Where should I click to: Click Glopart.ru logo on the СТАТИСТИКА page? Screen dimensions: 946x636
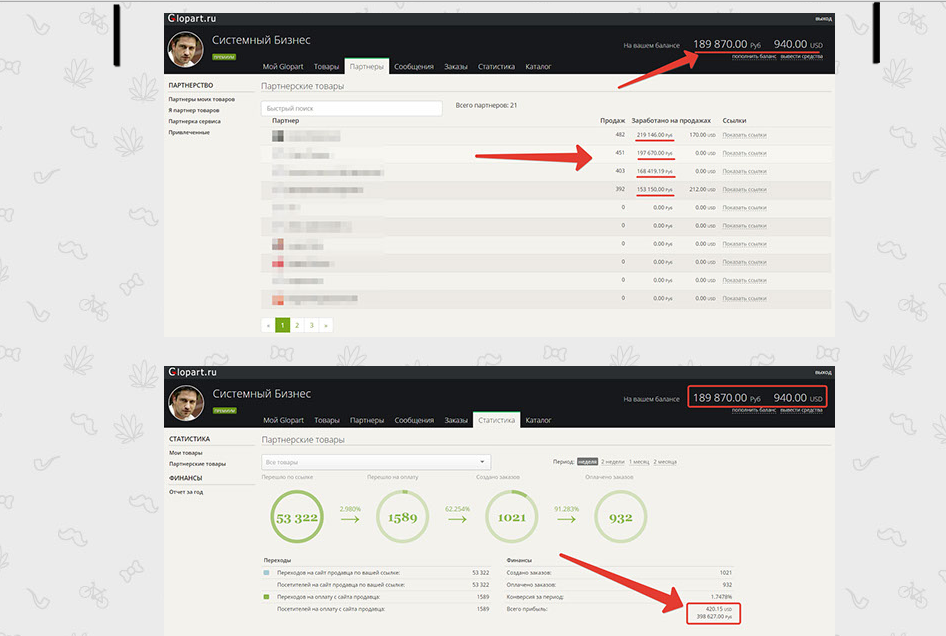click(192, 372)
